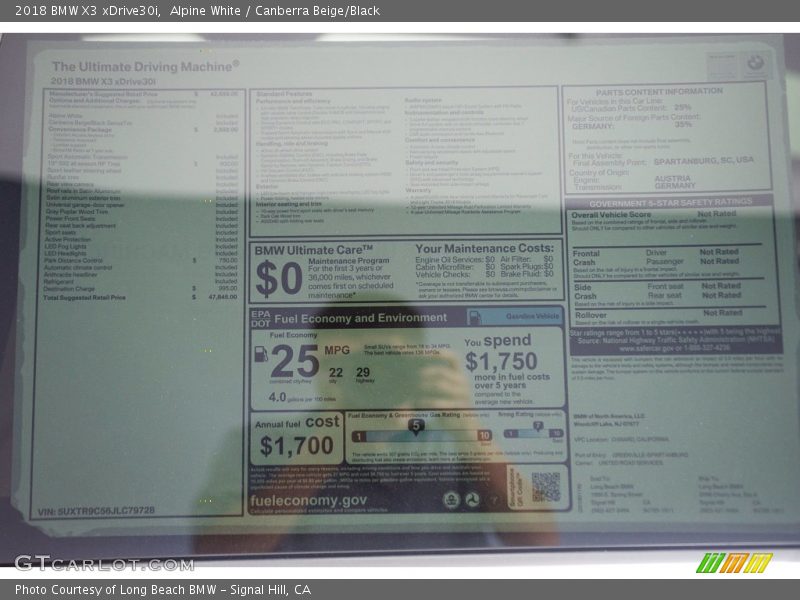The height and width of the screenshot is (600, 800).
Task: Click the 'Gray Poplar Wood Trim' option
Action: 77,212
